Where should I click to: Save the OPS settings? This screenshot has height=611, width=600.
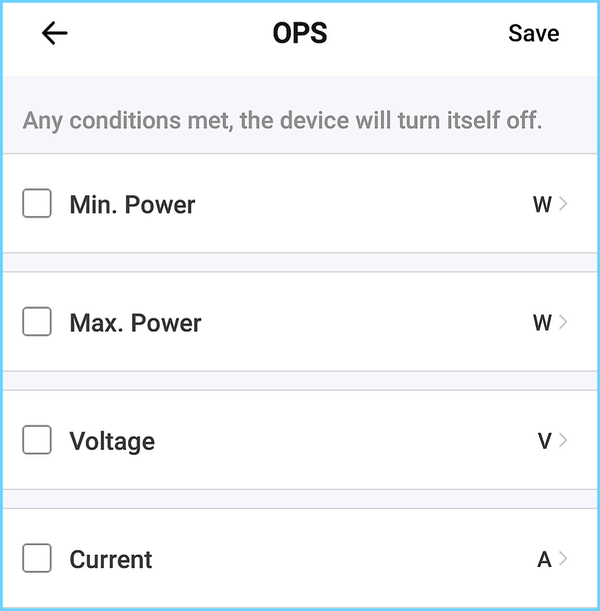(533, 33)
